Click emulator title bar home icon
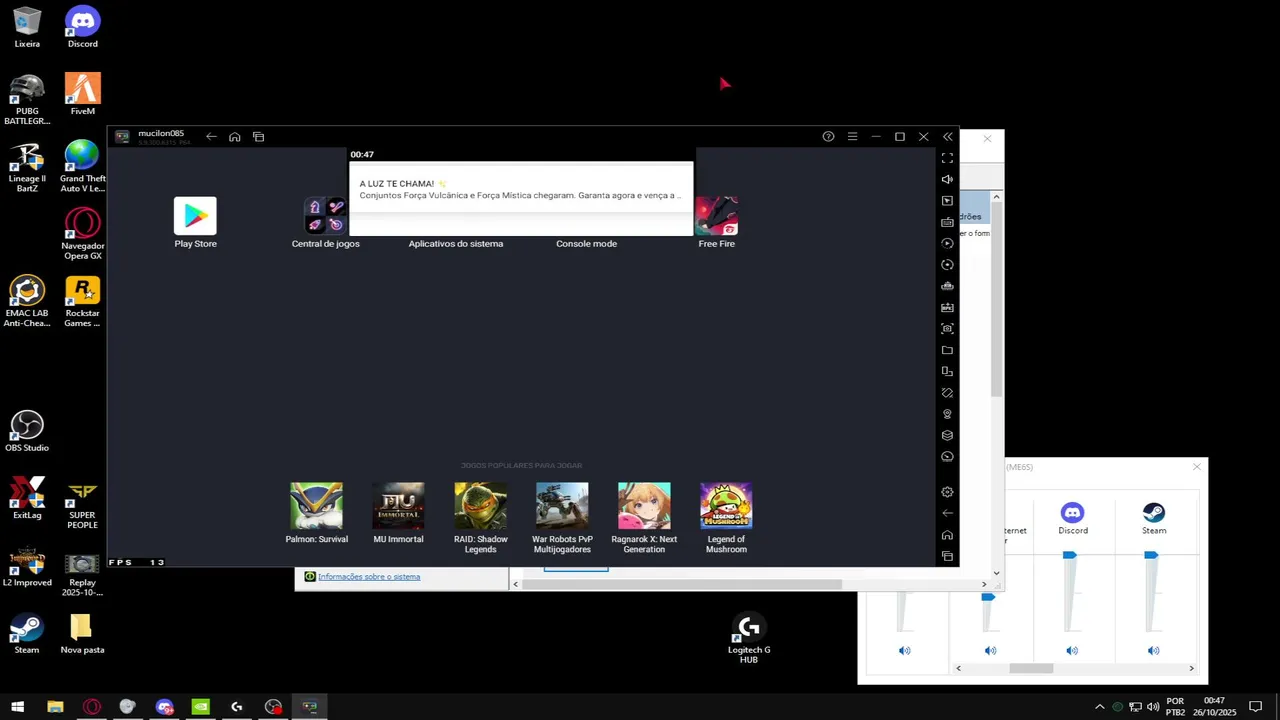Viewport: 1280px width, 720px height. pyautogui.click(x=234, y=137)
